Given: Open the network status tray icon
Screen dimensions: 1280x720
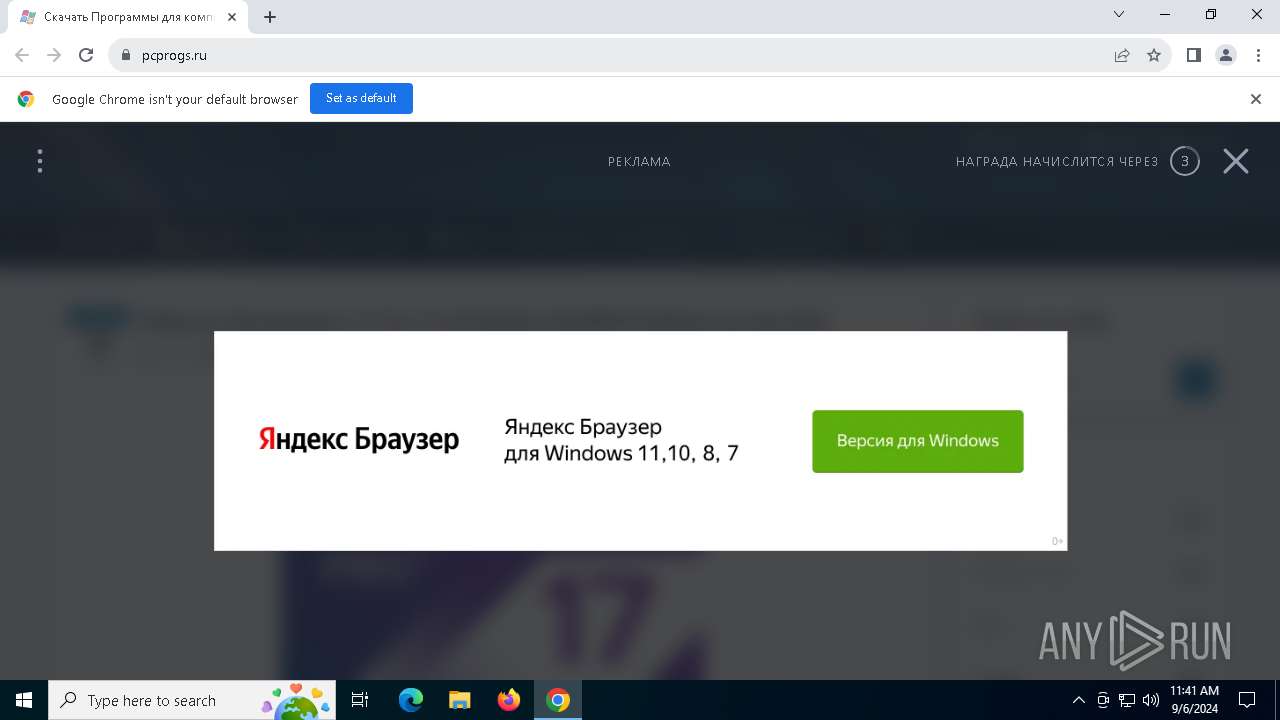Looking at the screenshot, I should [x=1127, y=700].
